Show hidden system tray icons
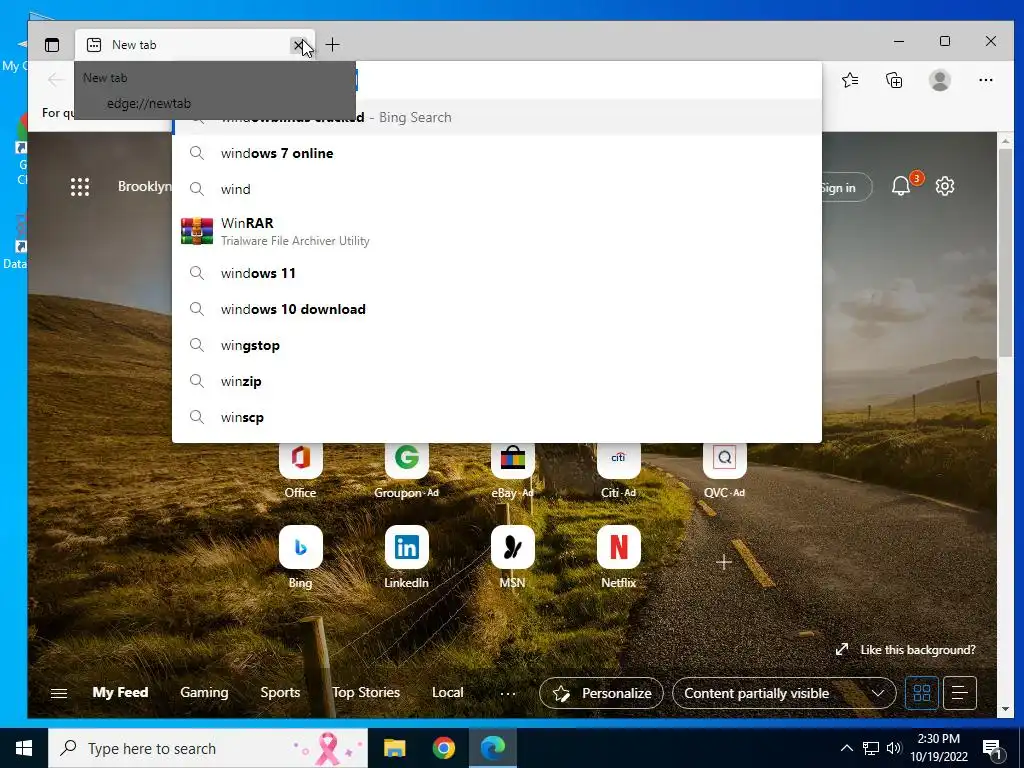The height and width of the screenshot is (768, 1024). click(x=846, y=748)
